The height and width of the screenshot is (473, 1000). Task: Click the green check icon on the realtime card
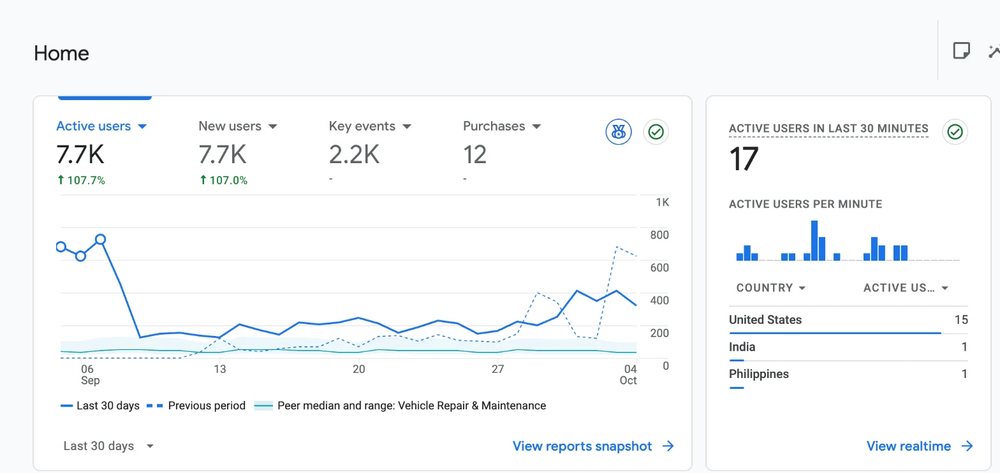(x=955, y=132)
